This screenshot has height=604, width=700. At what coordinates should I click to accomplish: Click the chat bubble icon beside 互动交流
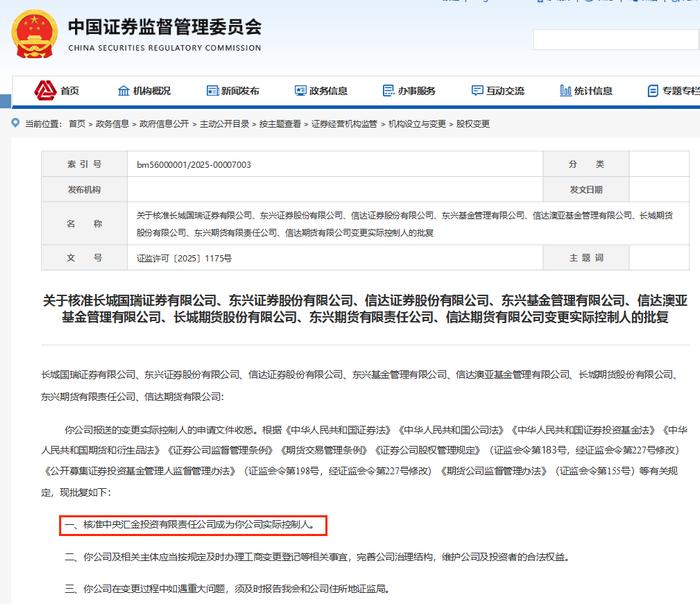pos(477,91)
